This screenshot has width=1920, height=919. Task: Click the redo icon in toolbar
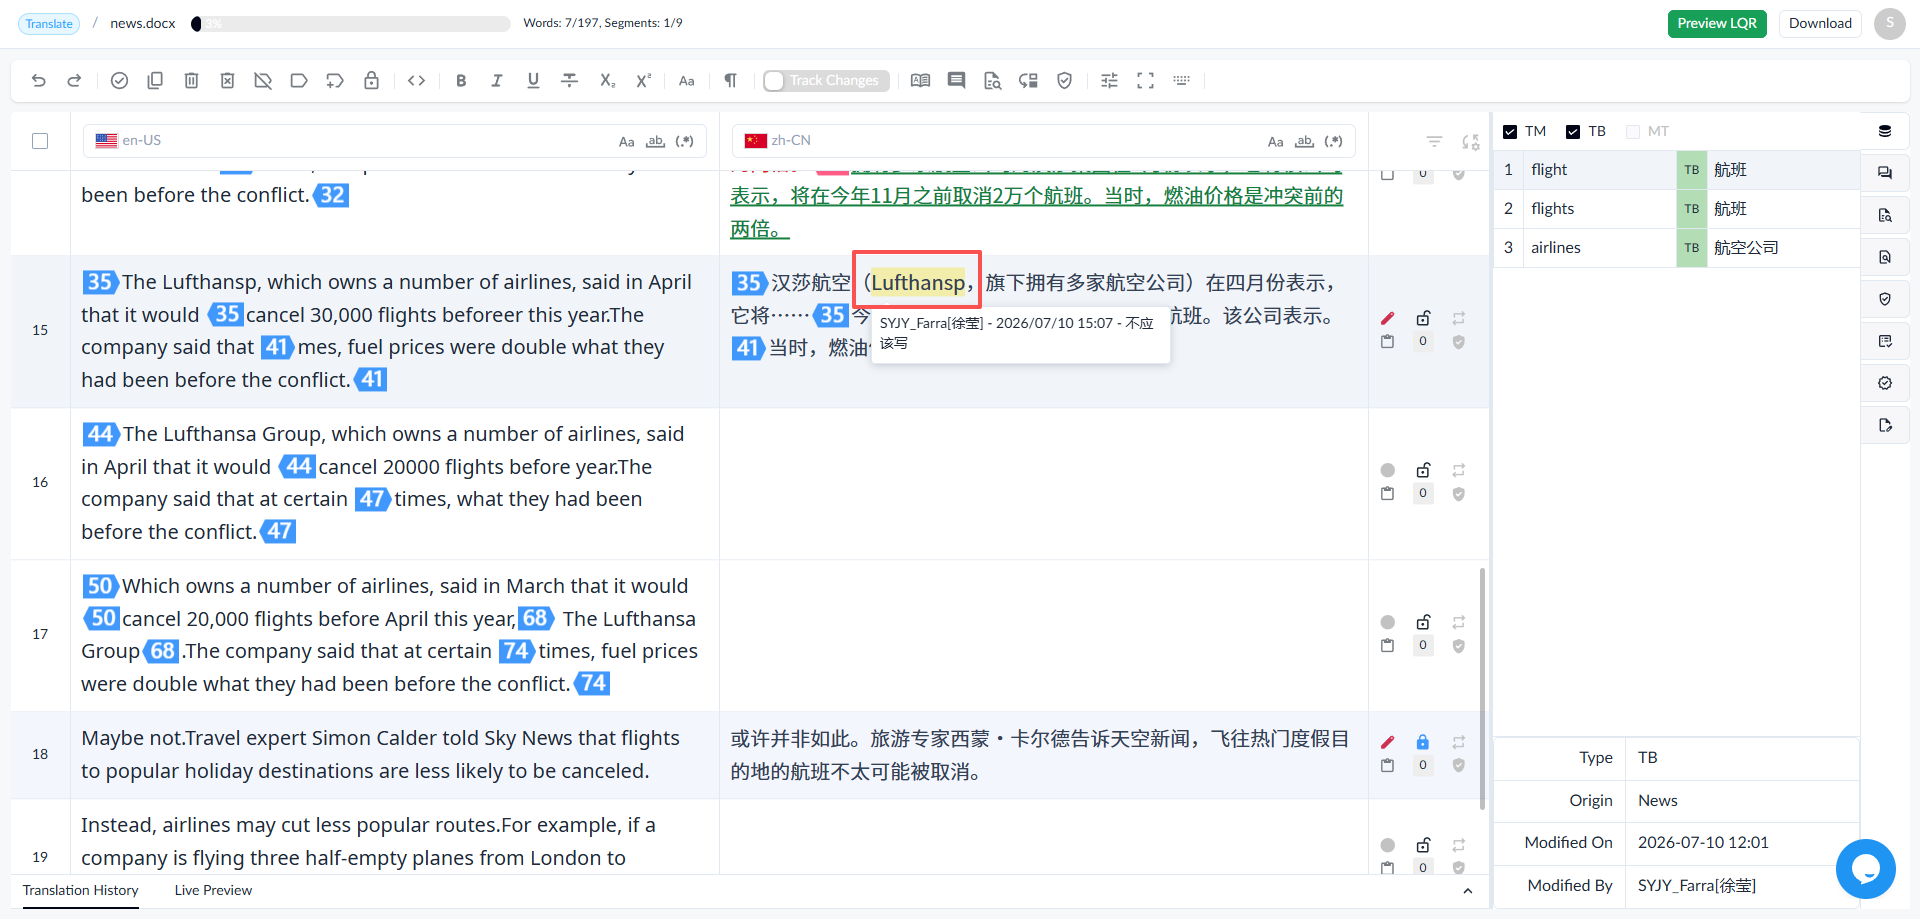click(x=74, y=81)
